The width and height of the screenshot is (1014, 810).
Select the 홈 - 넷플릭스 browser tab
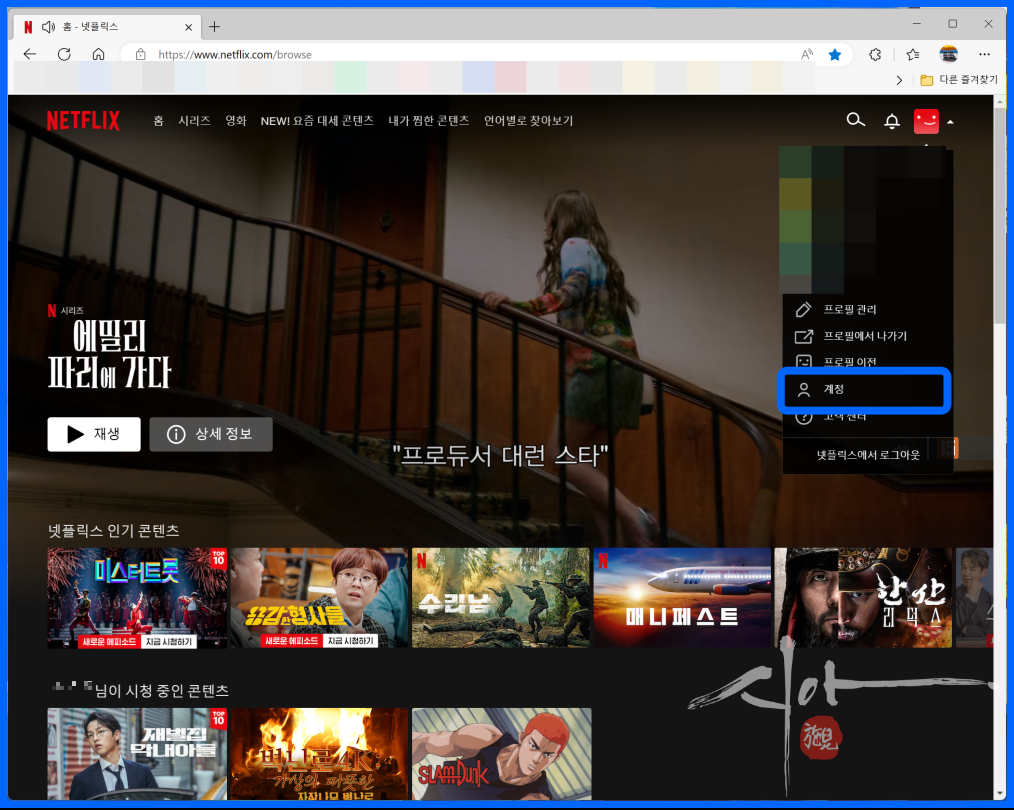pos(107,27)
